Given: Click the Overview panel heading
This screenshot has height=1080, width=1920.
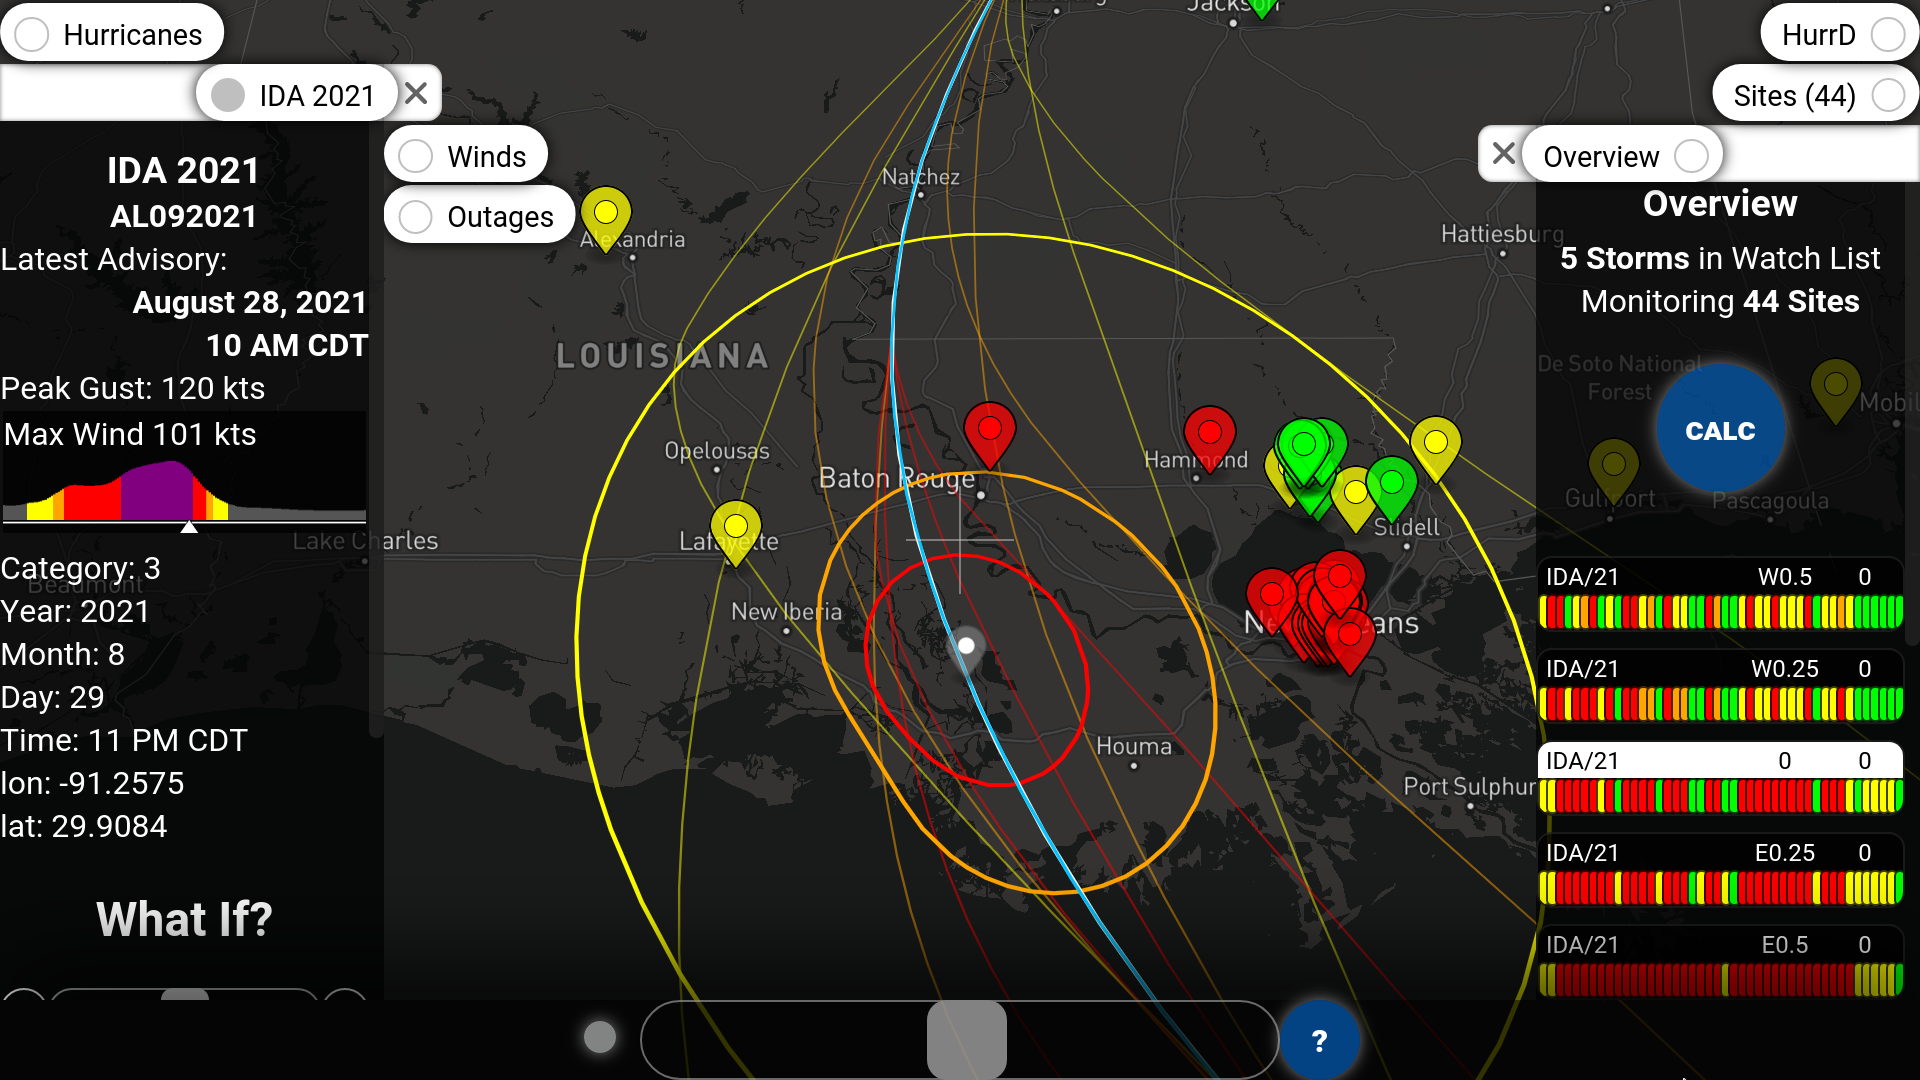Looking at the screenshot, I should [x=1720, y=203].
